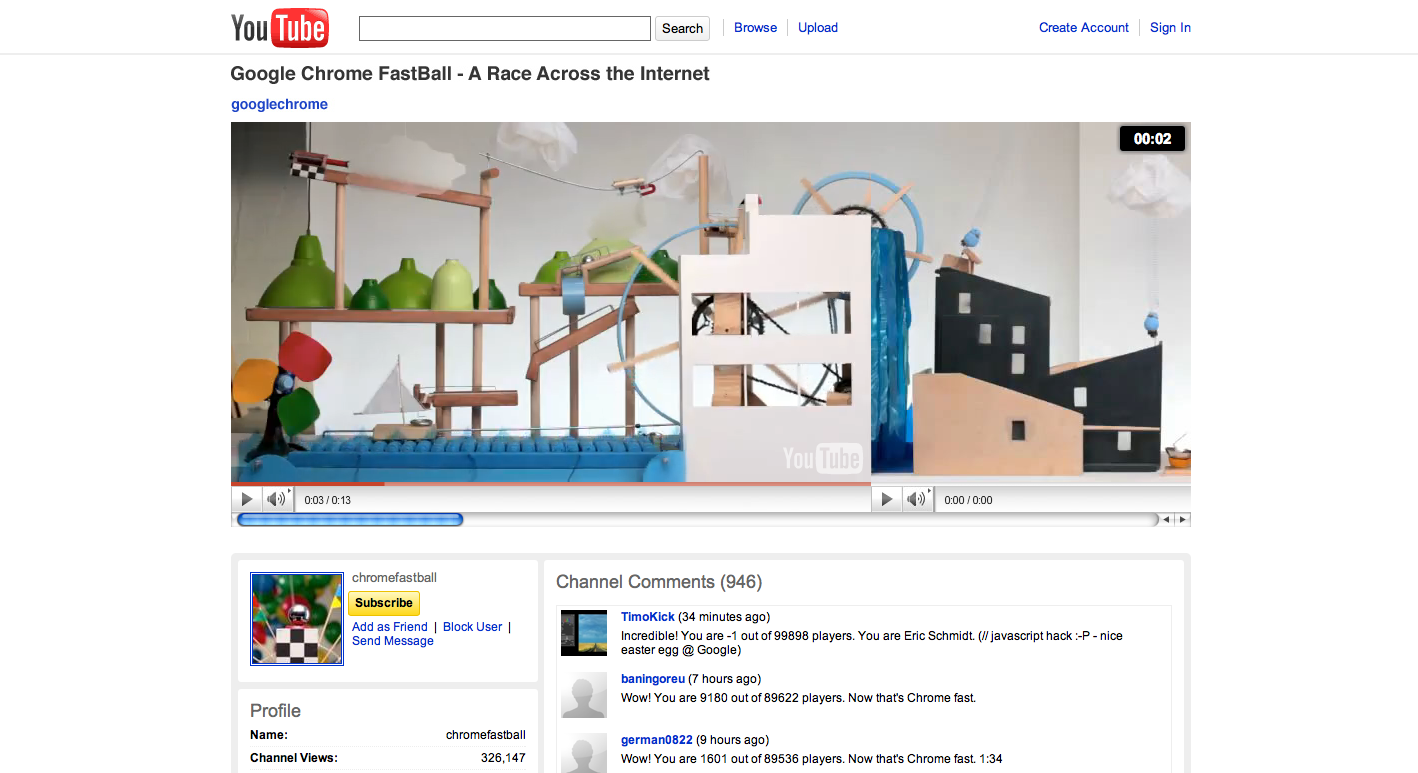Click baningoreu's default avatar image
This screenshot has height=773, width=1418.
click(x=584, y=695)
